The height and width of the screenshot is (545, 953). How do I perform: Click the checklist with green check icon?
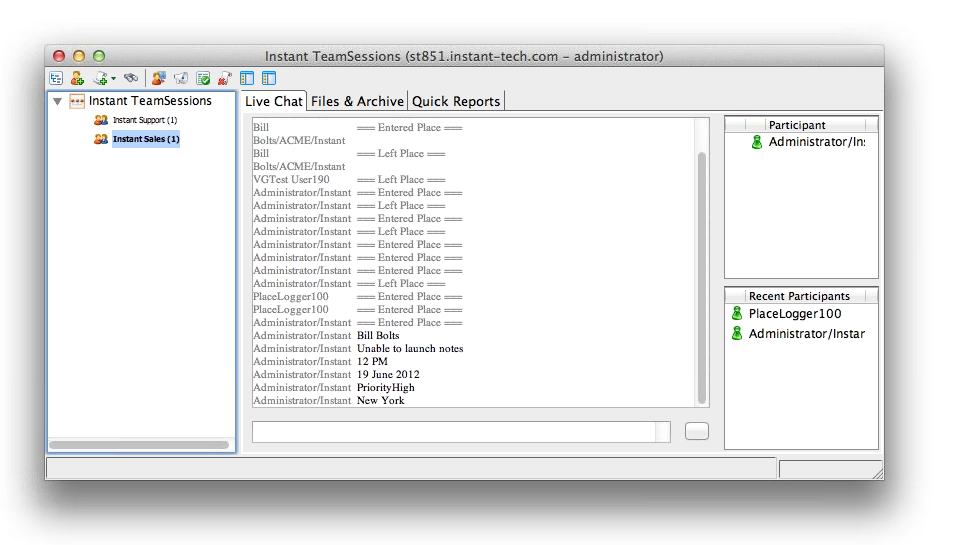click(203, 78)
